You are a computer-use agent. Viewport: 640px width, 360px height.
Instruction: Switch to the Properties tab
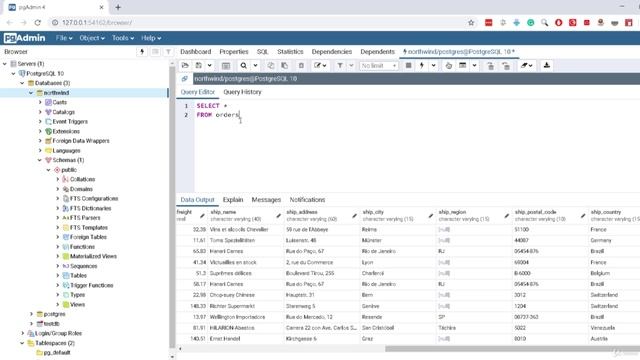pos(234,51)
